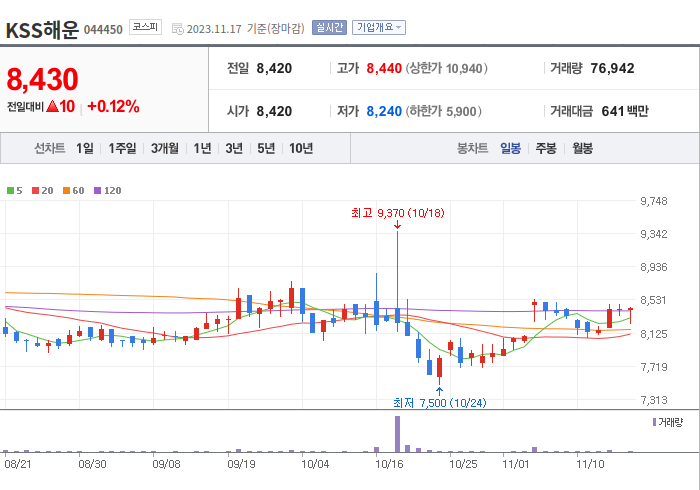Select the 3개월 line chart tab
This screenshot has width=700, height=490.
pos(165,148)
